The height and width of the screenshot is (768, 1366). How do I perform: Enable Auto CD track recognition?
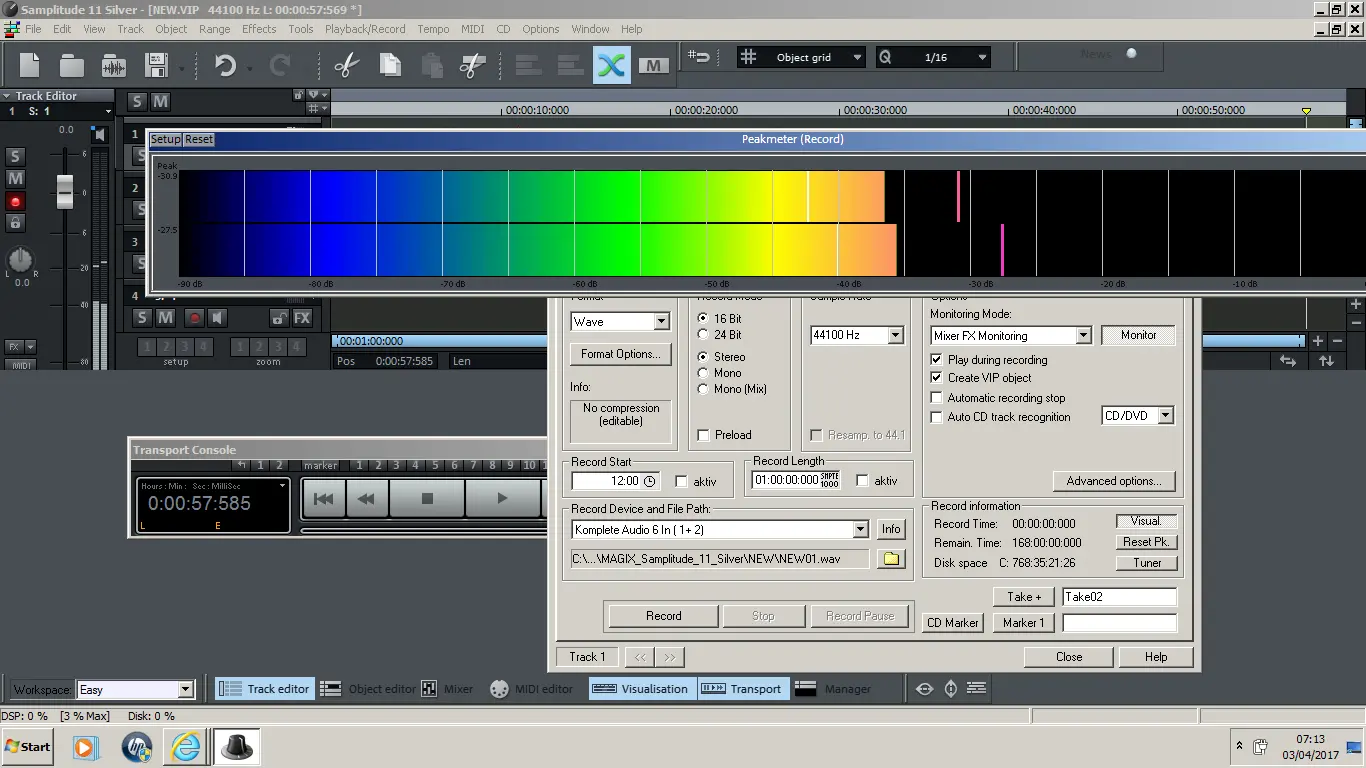tap(937, 417)
